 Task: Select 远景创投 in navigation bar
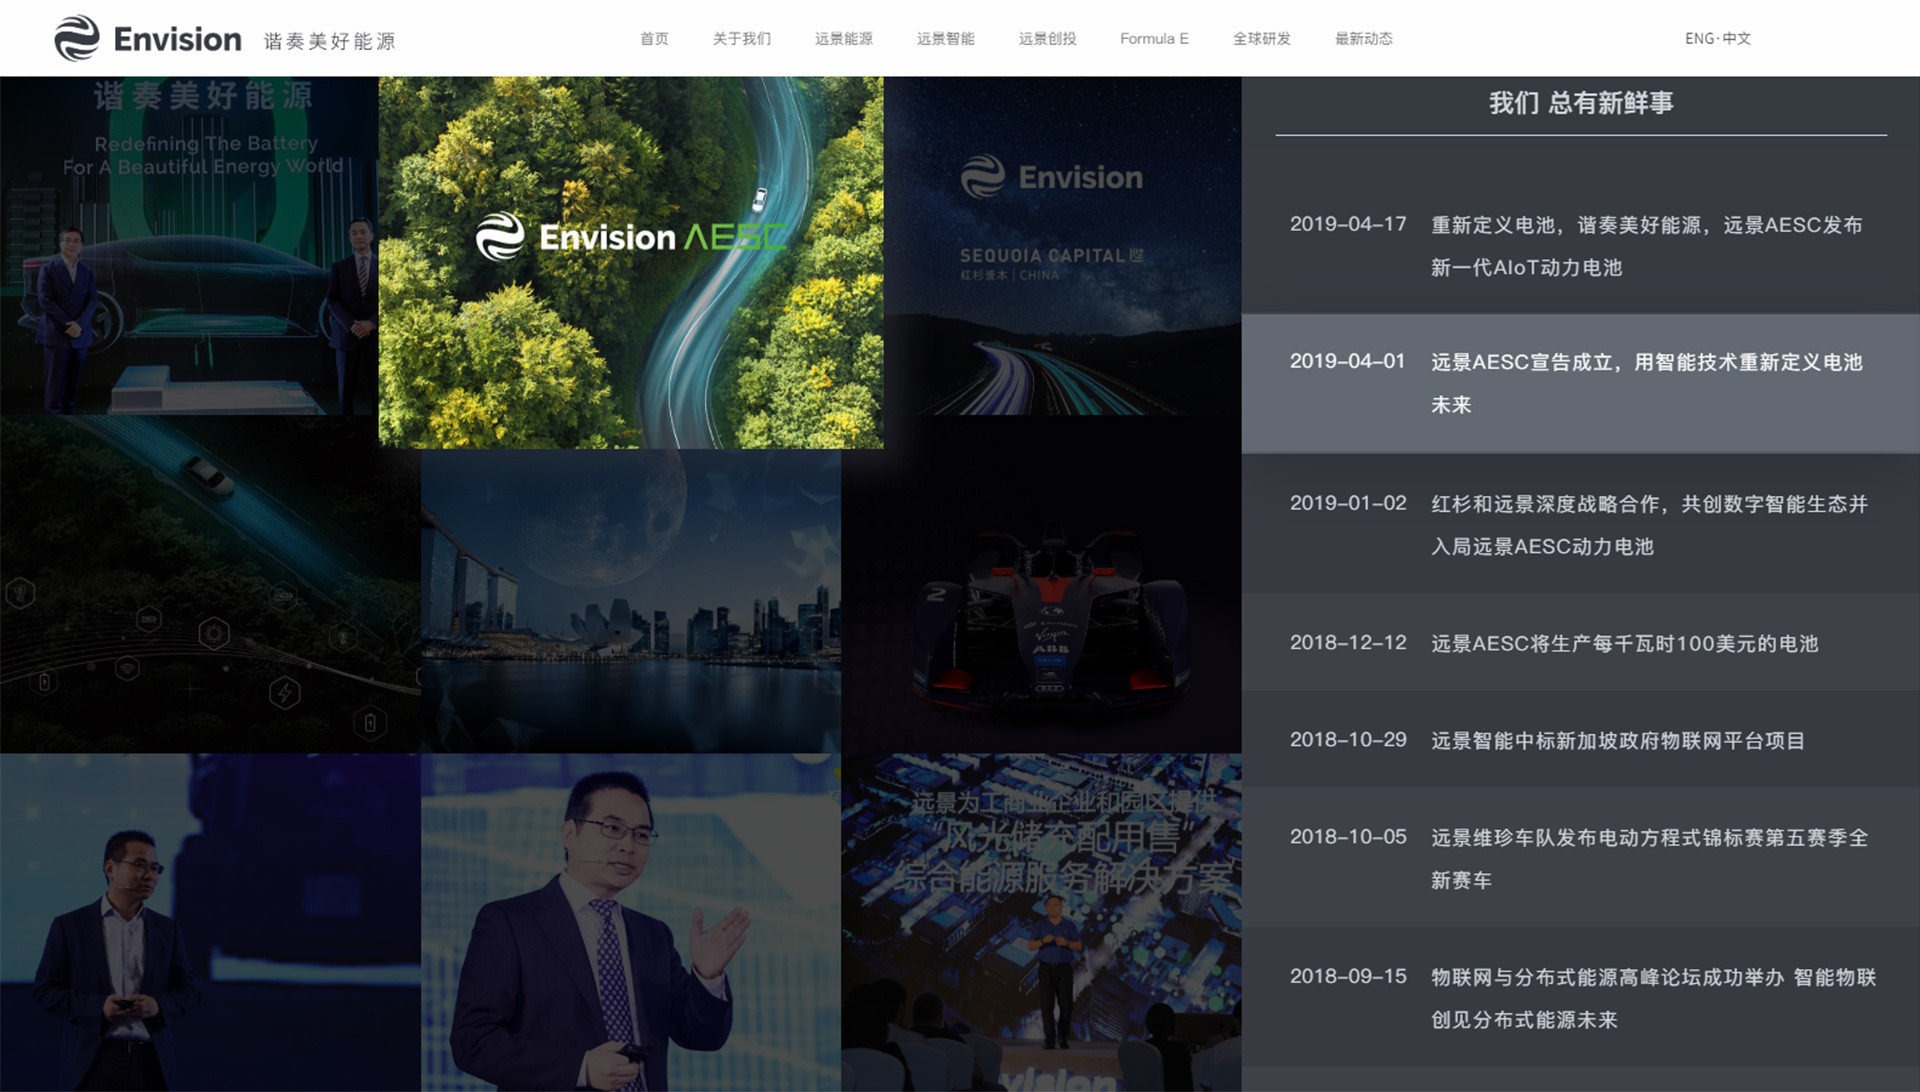pyautogui.click(x=1047, y=39)
